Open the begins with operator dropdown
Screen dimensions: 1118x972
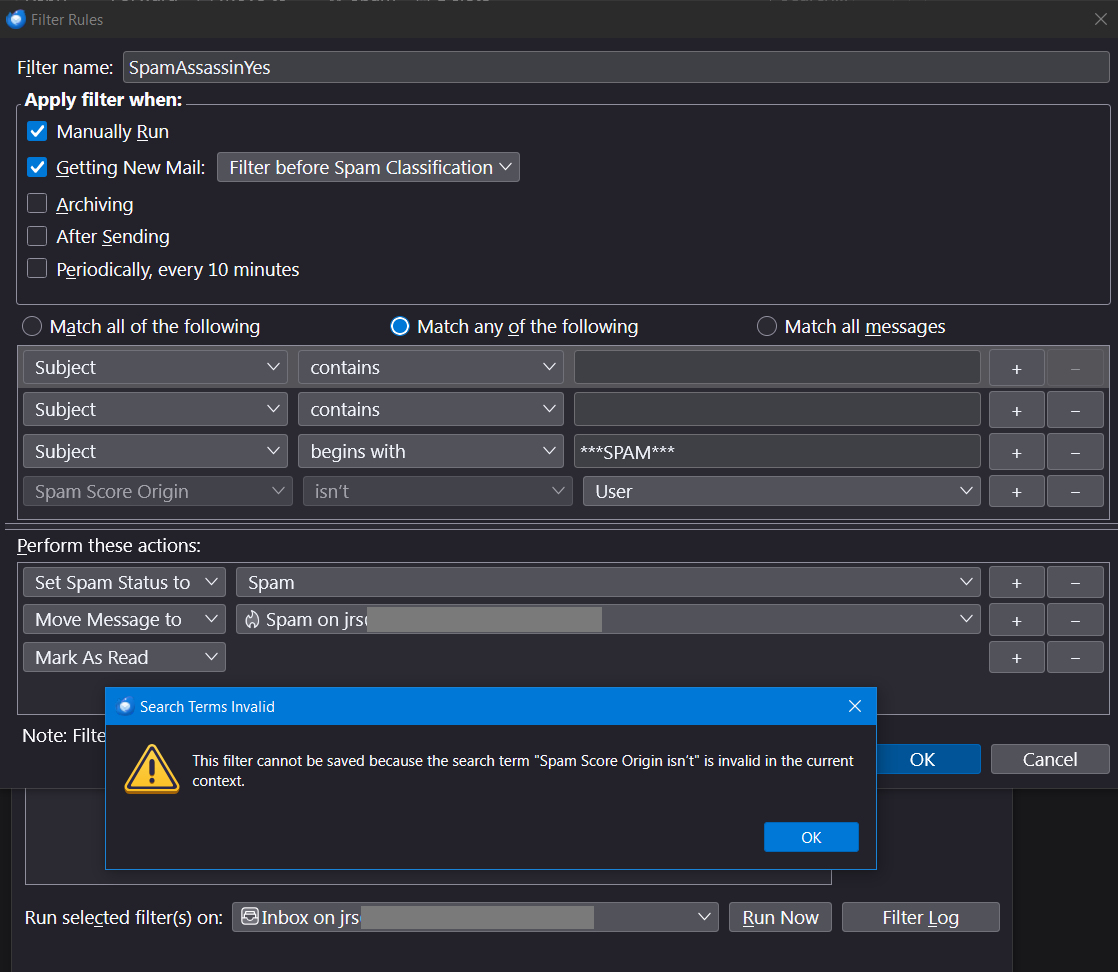point(431,451)
